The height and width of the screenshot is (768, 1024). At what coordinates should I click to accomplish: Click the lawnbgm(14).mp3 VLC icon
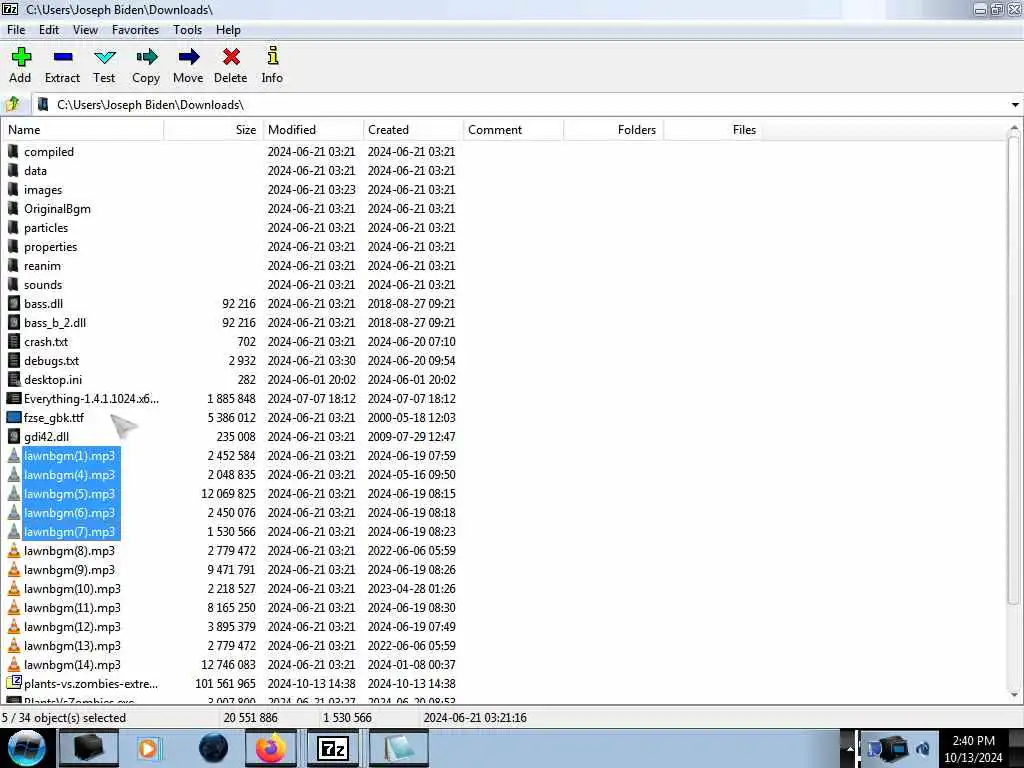(14, 664)
